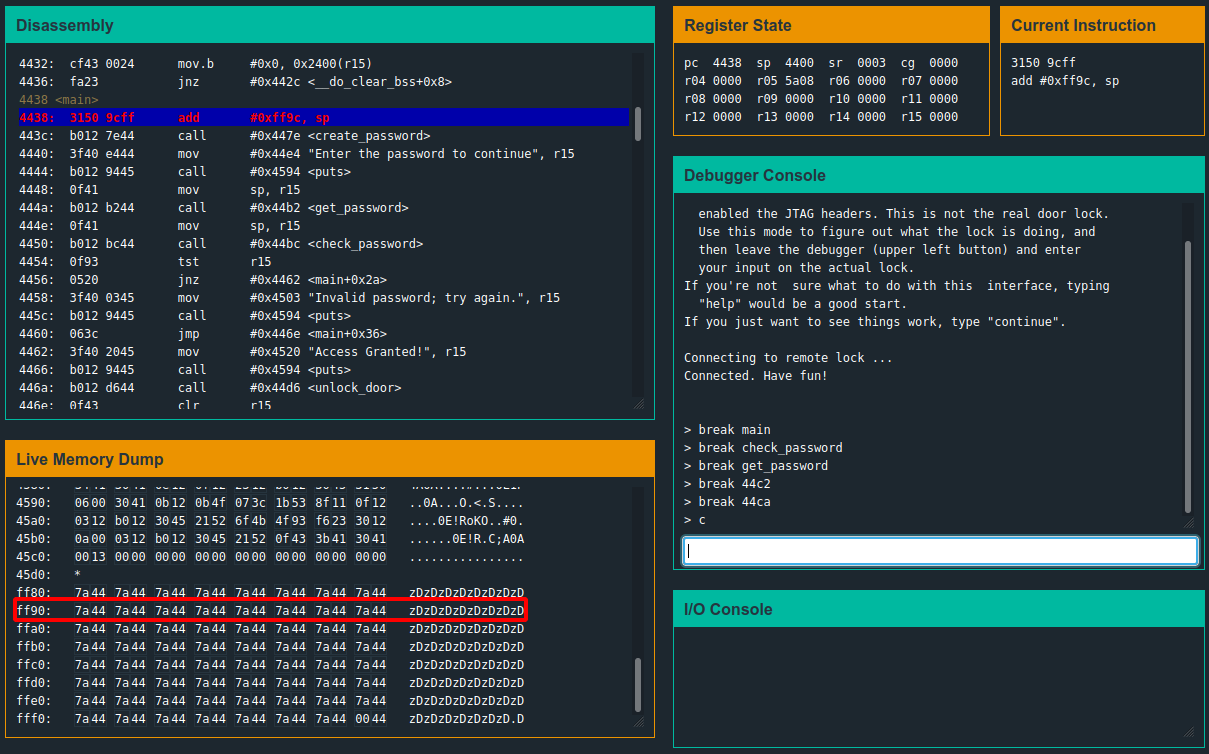Select the Live Memory Dump header

click(330, 459)
